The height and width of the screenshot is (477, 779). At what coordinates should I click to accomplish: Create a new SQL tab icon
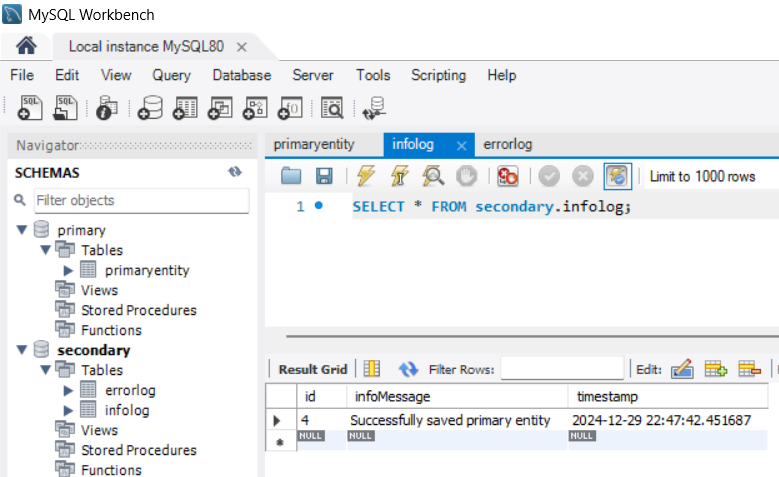tap(30, 108)
